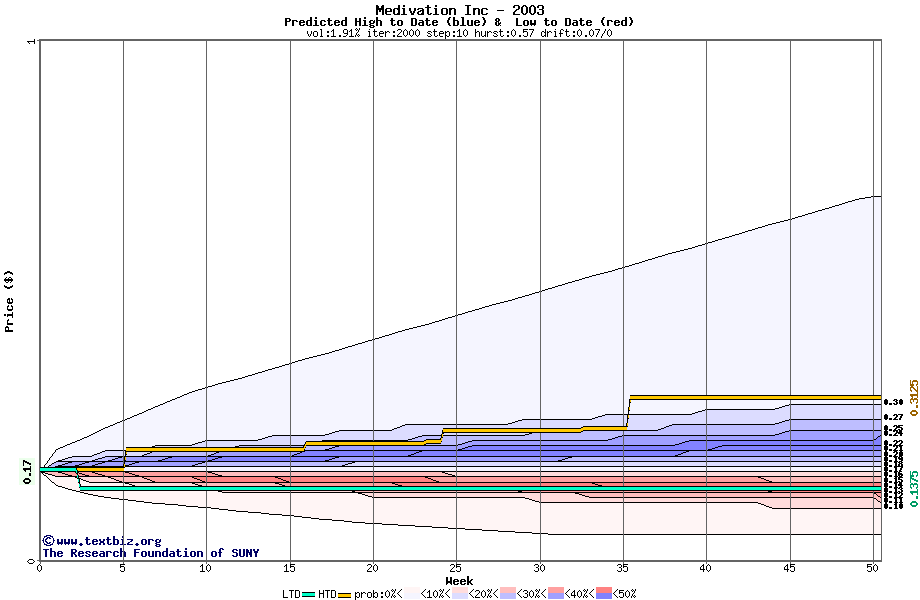
Task: Click the week 40 x-axis tick label
Action: (x=706, y=568)
